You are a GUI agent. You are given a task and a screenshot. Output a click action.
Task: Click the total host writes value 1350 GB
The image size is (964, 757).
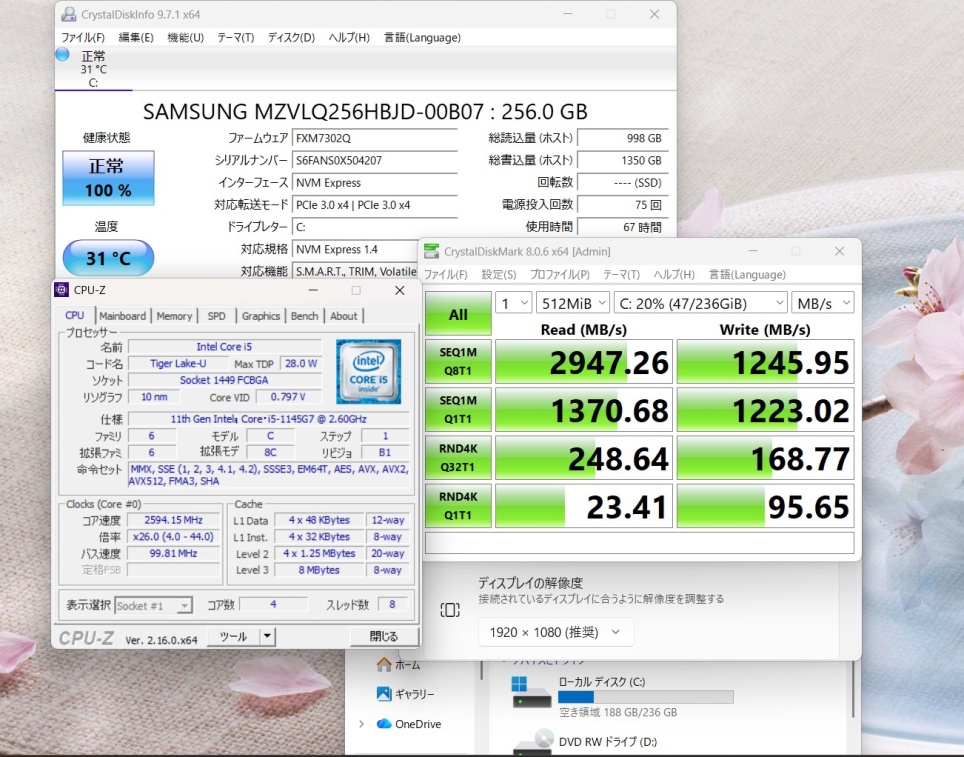623,161
